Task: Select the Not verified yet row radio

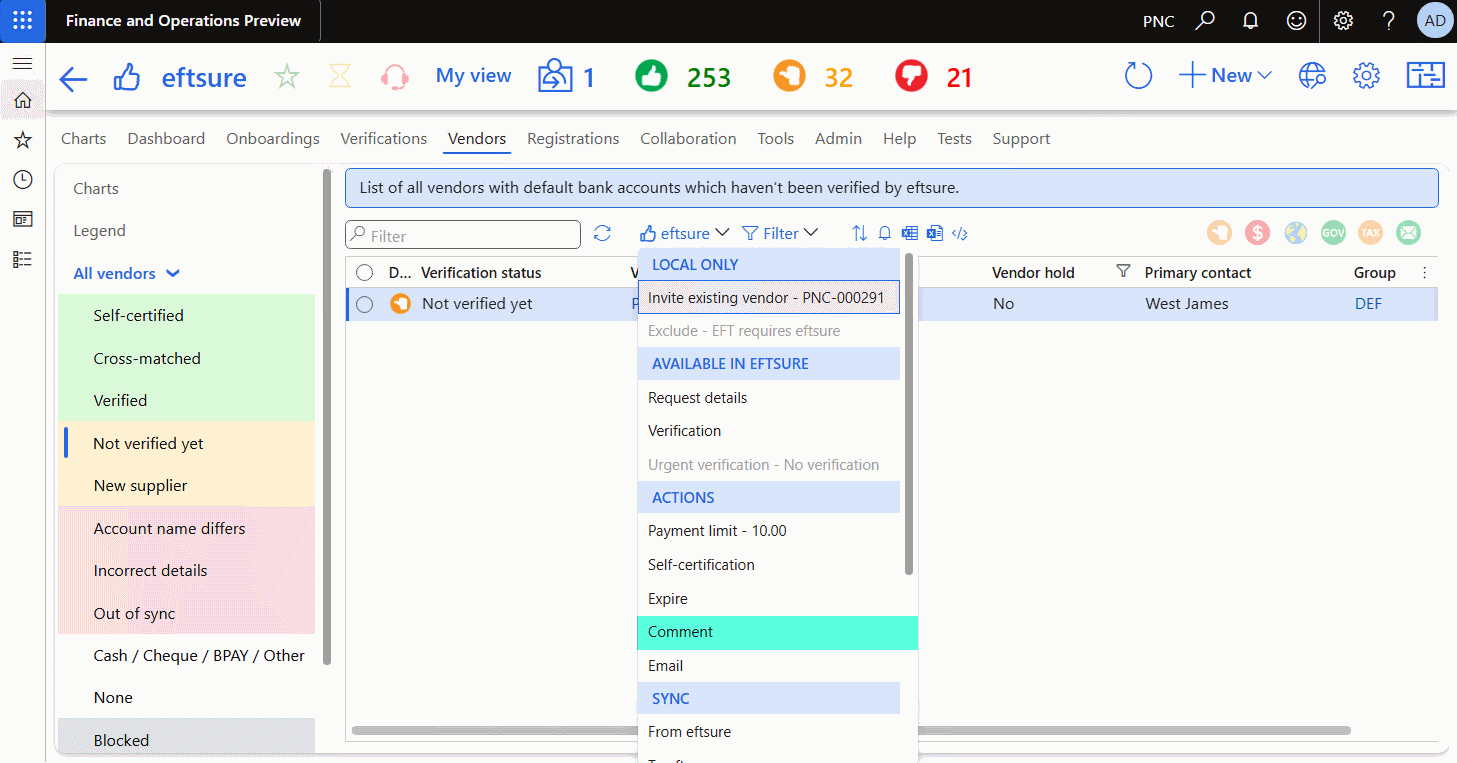Action: click(364, 304)
